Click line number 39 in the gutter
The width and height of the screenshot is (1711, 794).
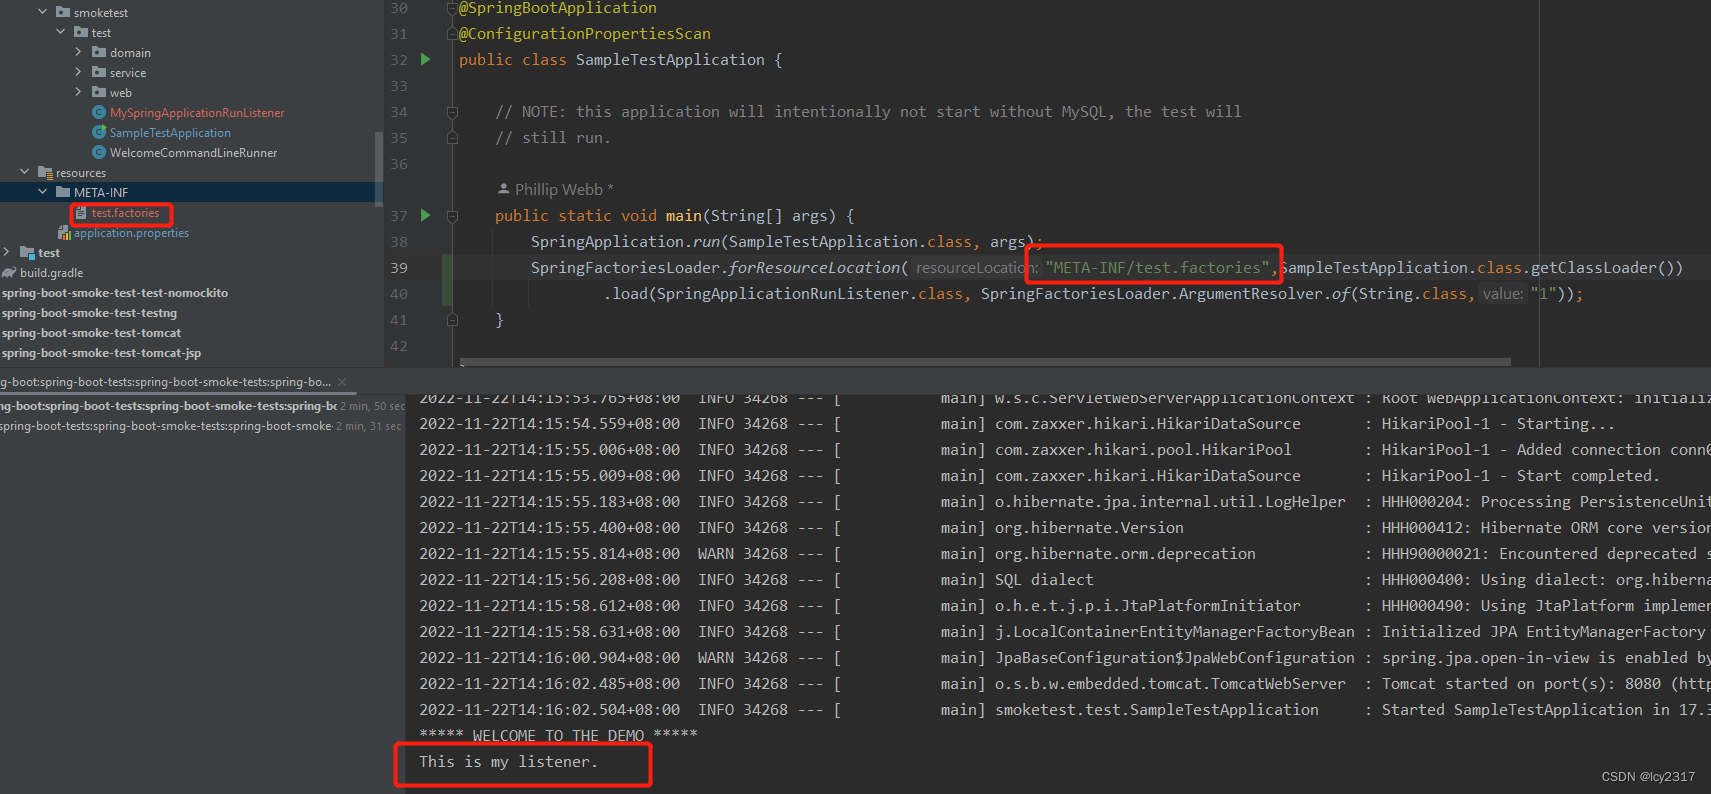coord(399,267)
